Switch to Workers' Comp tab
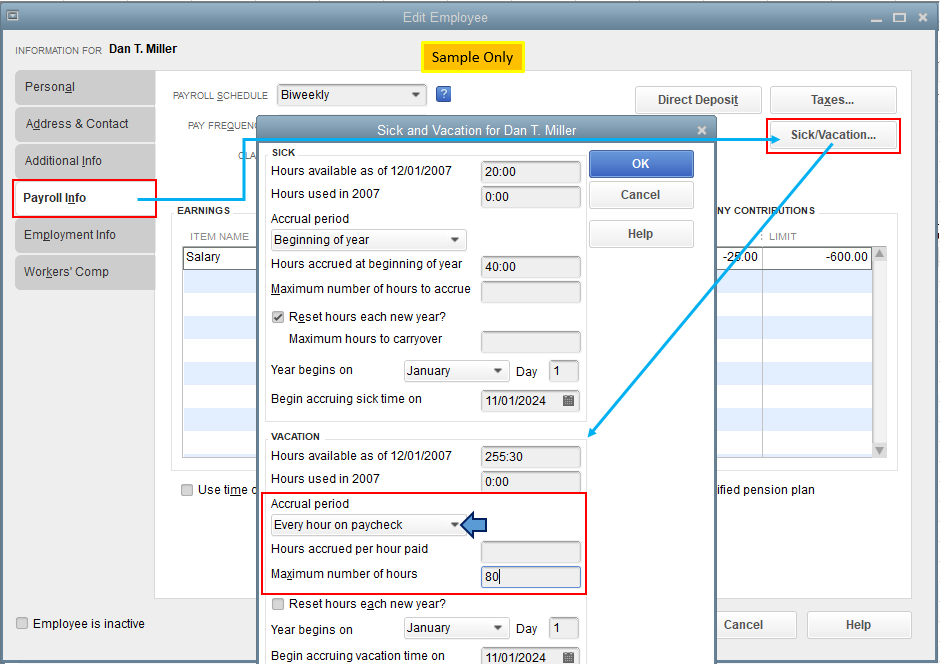Viewport: 940px width, 664px height. coord(85,272)
